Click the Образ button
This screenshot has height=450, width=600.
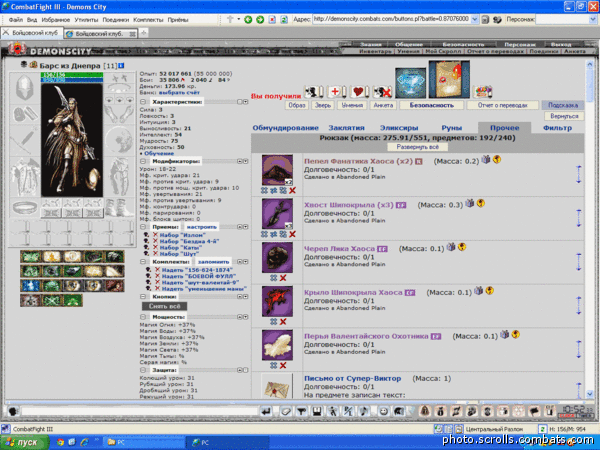pyautogui.click(x=297, y=105)
